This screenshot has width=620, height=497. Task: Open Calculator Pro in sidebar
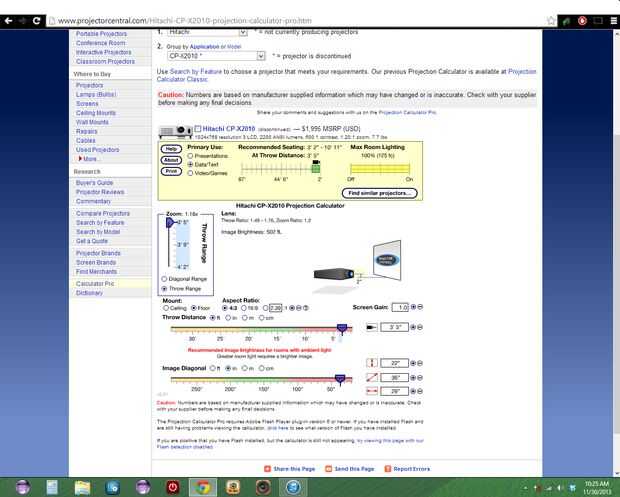tap(95, 283)
